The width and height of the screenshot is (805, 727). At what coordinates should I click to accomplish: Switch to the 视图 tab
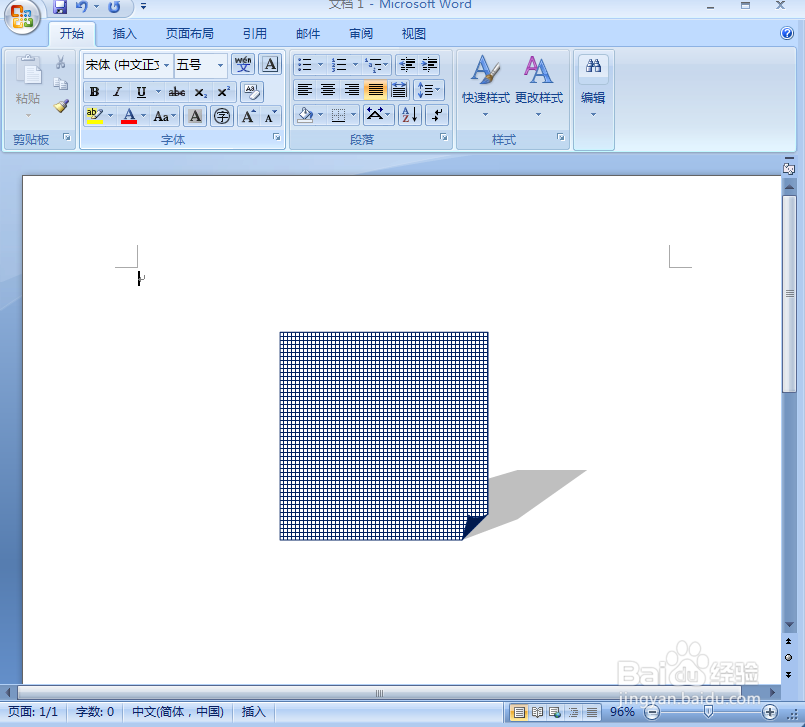414,34
